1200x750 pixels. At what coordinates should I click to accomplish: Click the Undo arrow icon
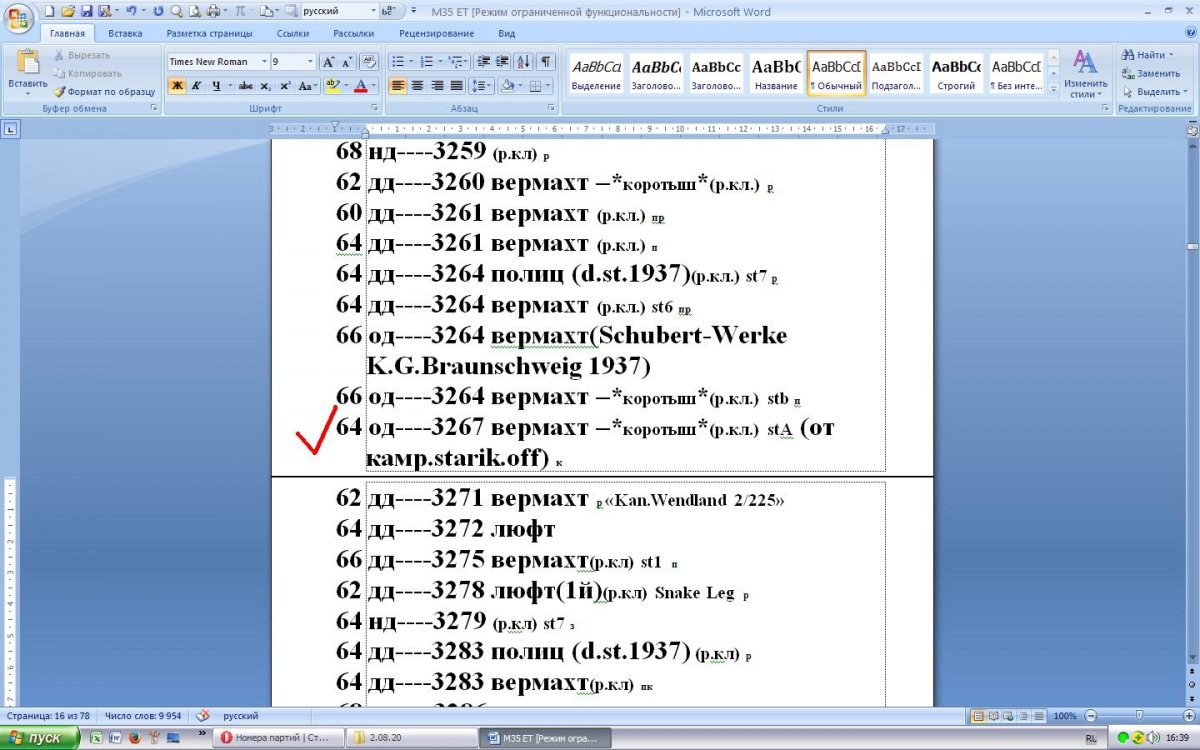130,12
